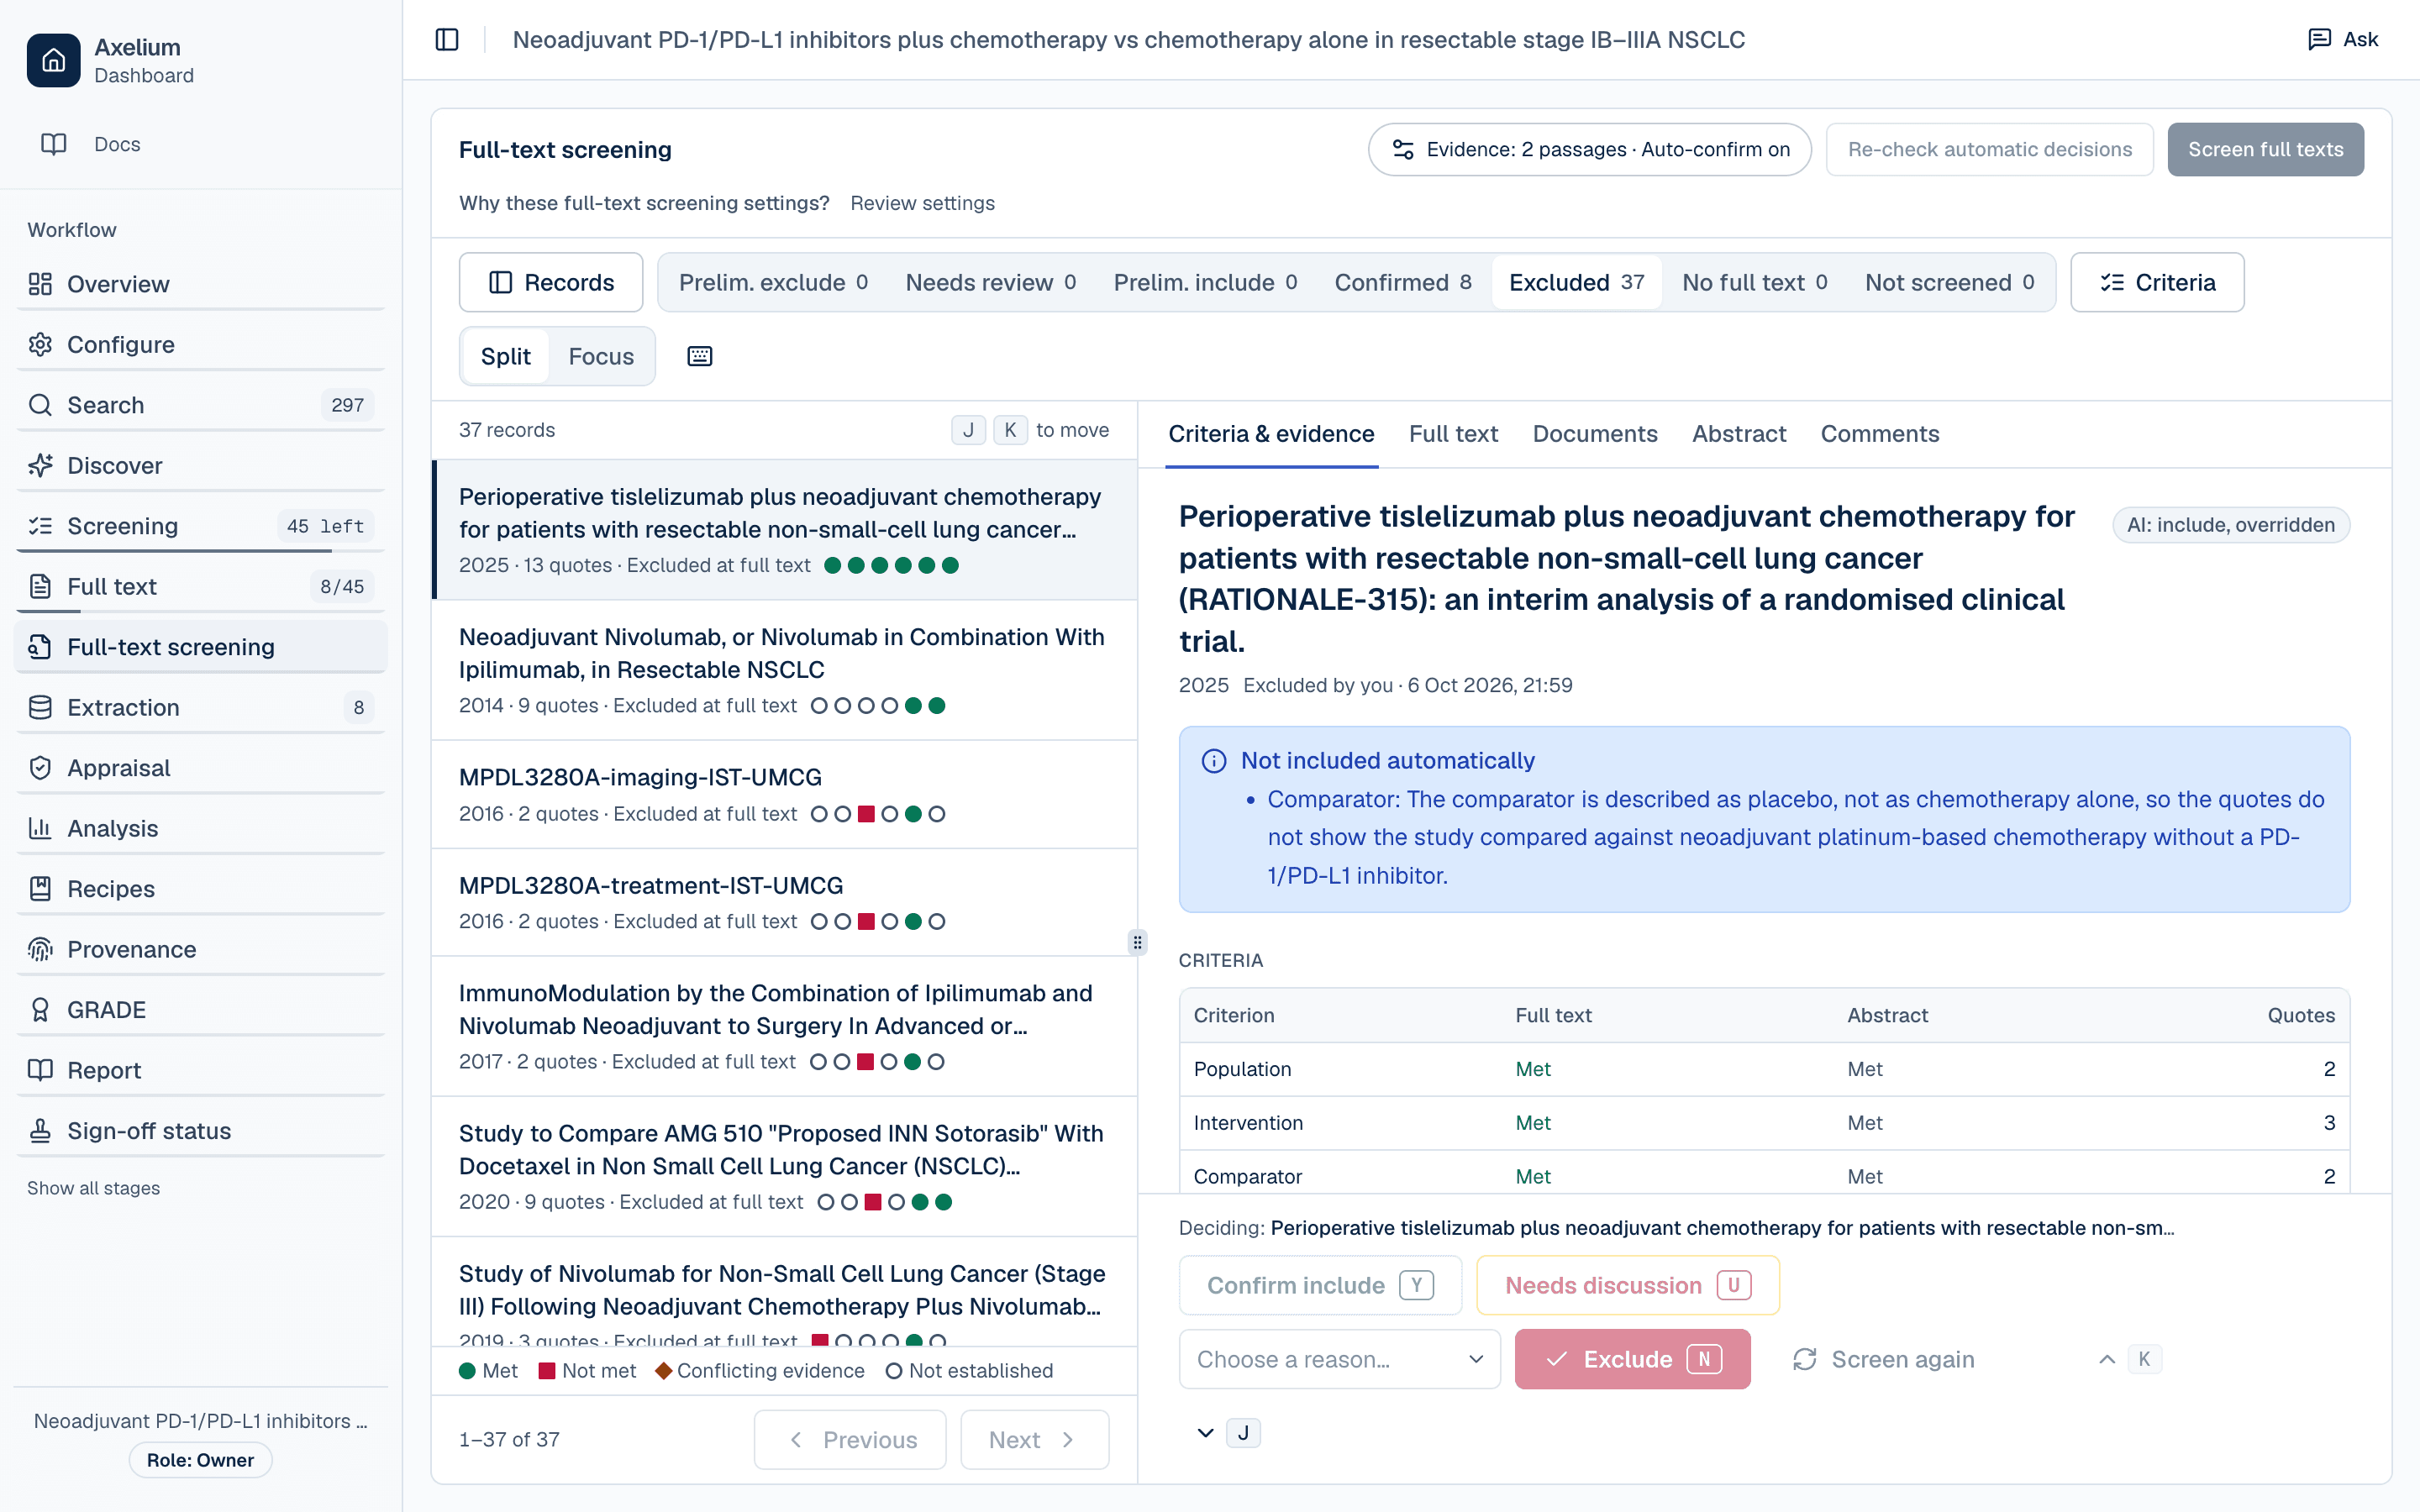Toggle the Records panel button
Viewport: 2420px width, 1512px height.
tap(551, 282)
